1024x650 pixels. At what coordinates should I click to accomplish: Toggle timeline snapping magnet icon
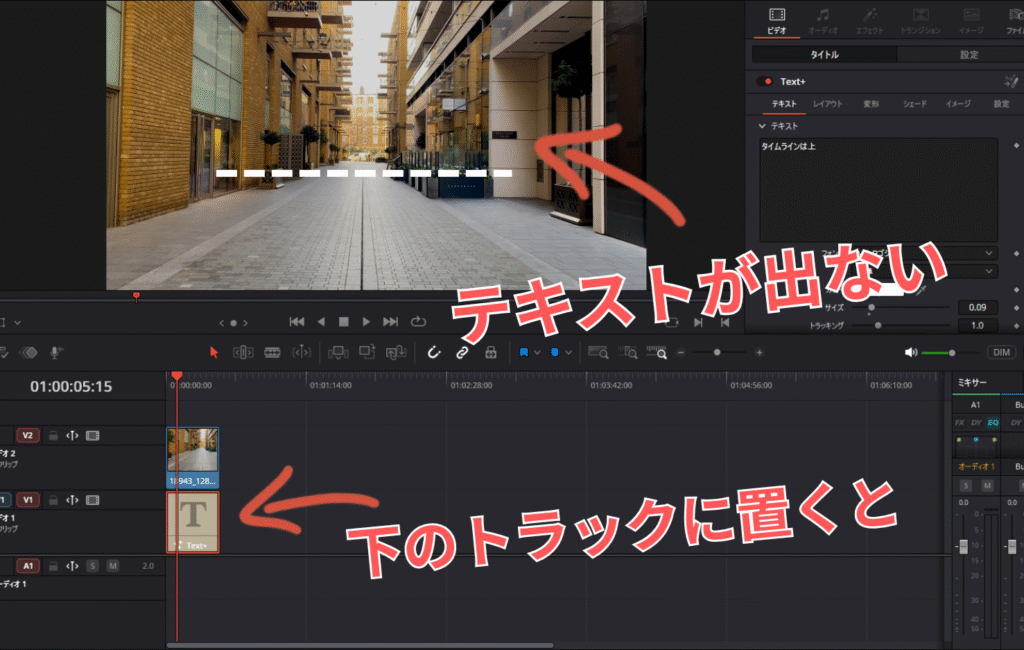pos(433,352)
